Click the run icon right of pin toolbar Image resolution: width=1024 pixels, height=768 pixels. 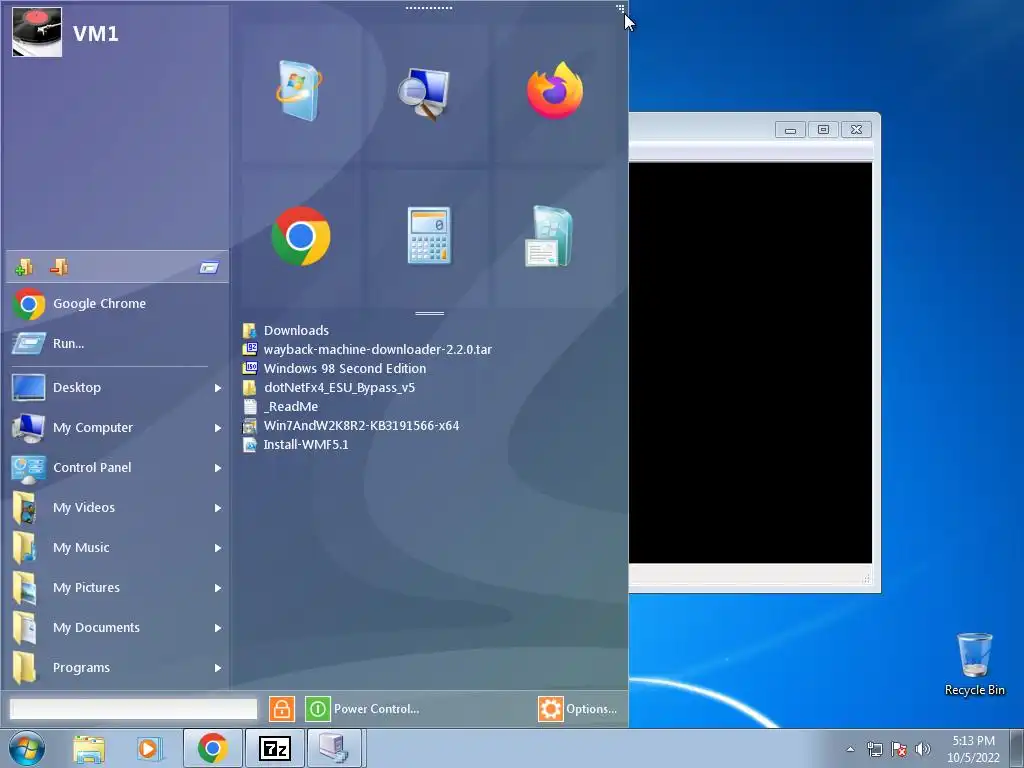pyautogui.click(x=209, y=267)
